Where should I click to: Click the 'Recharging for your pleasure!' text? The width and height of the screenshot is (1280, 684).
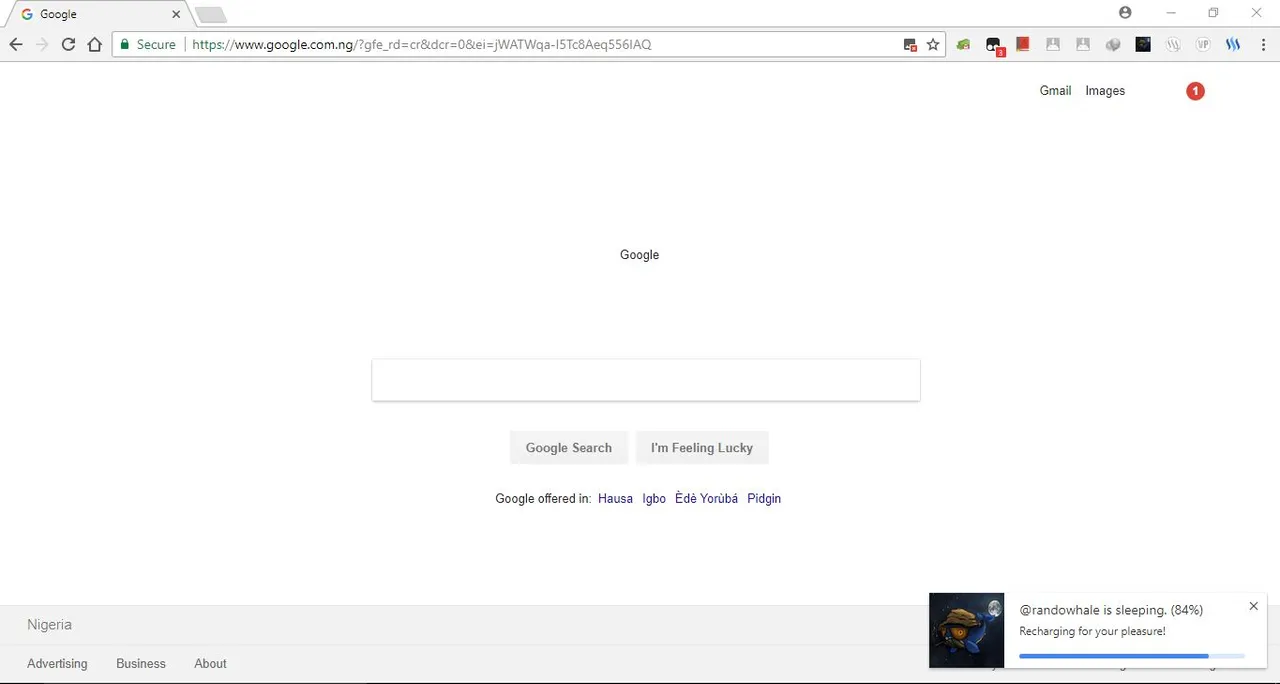pyautogui.click(x=1092, y=631)
